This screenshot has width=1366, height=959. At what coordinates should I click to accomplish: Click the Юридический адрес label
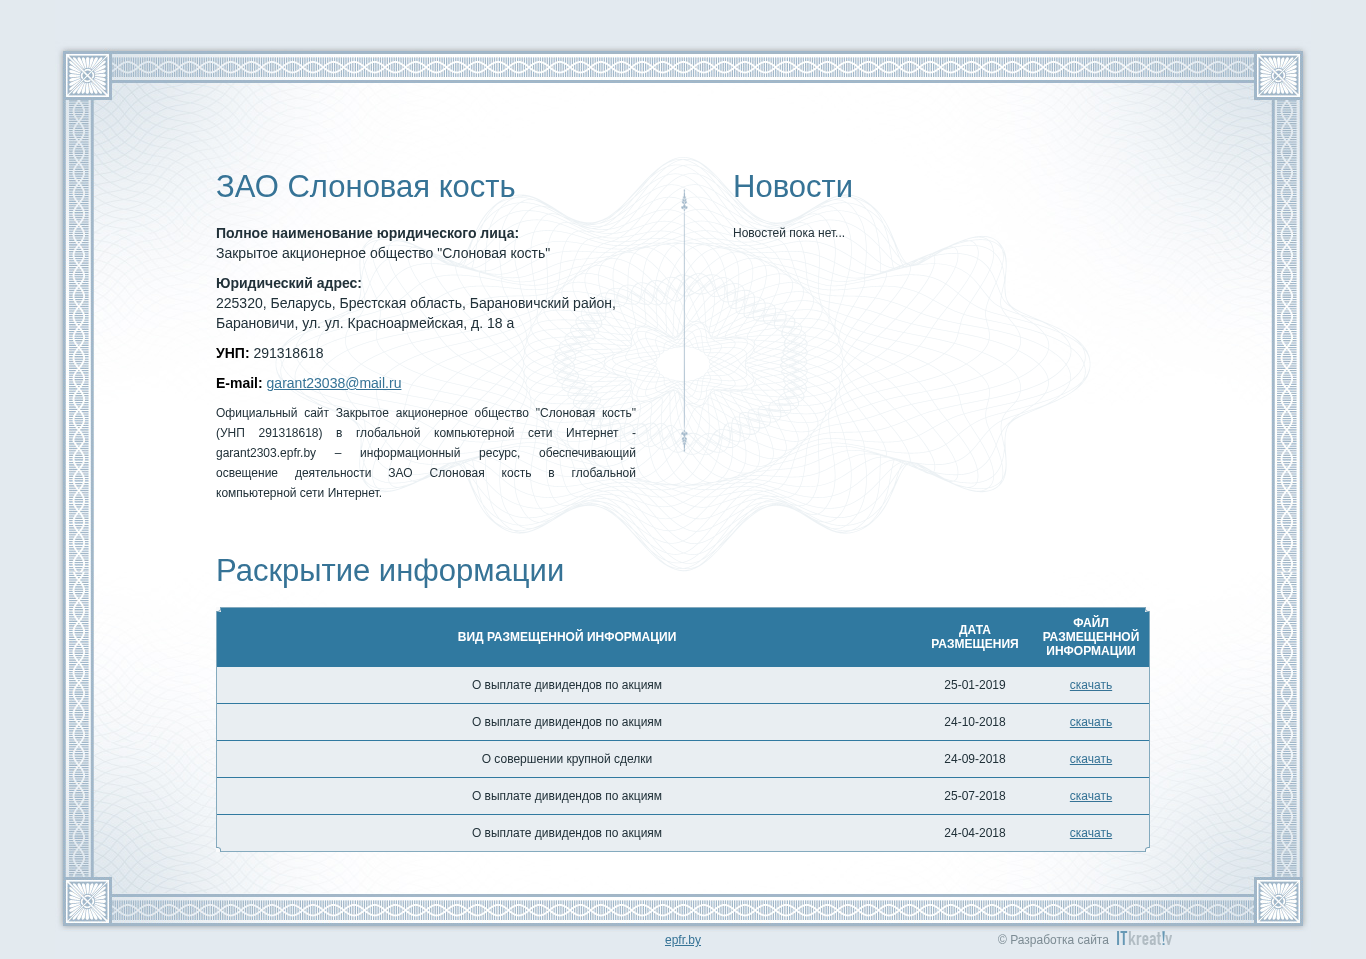coord(289,283)
